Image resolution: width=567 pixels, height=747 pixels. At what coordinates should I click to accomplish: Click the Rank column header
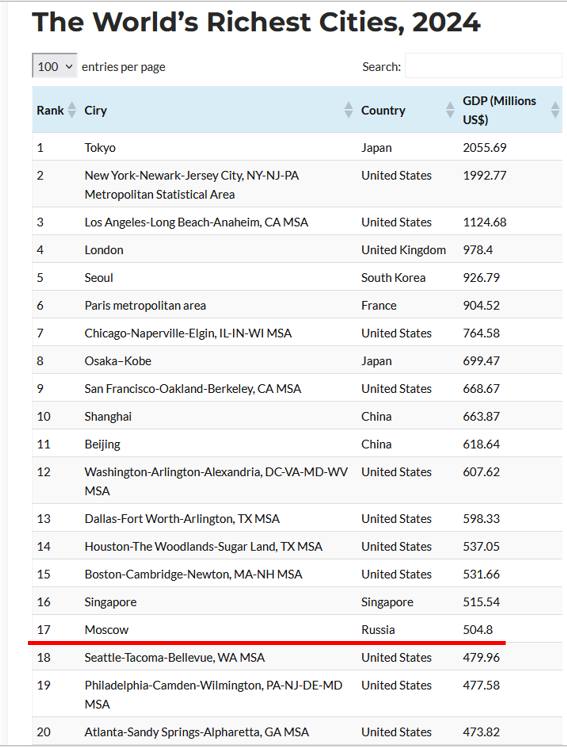tap(50, 110)
